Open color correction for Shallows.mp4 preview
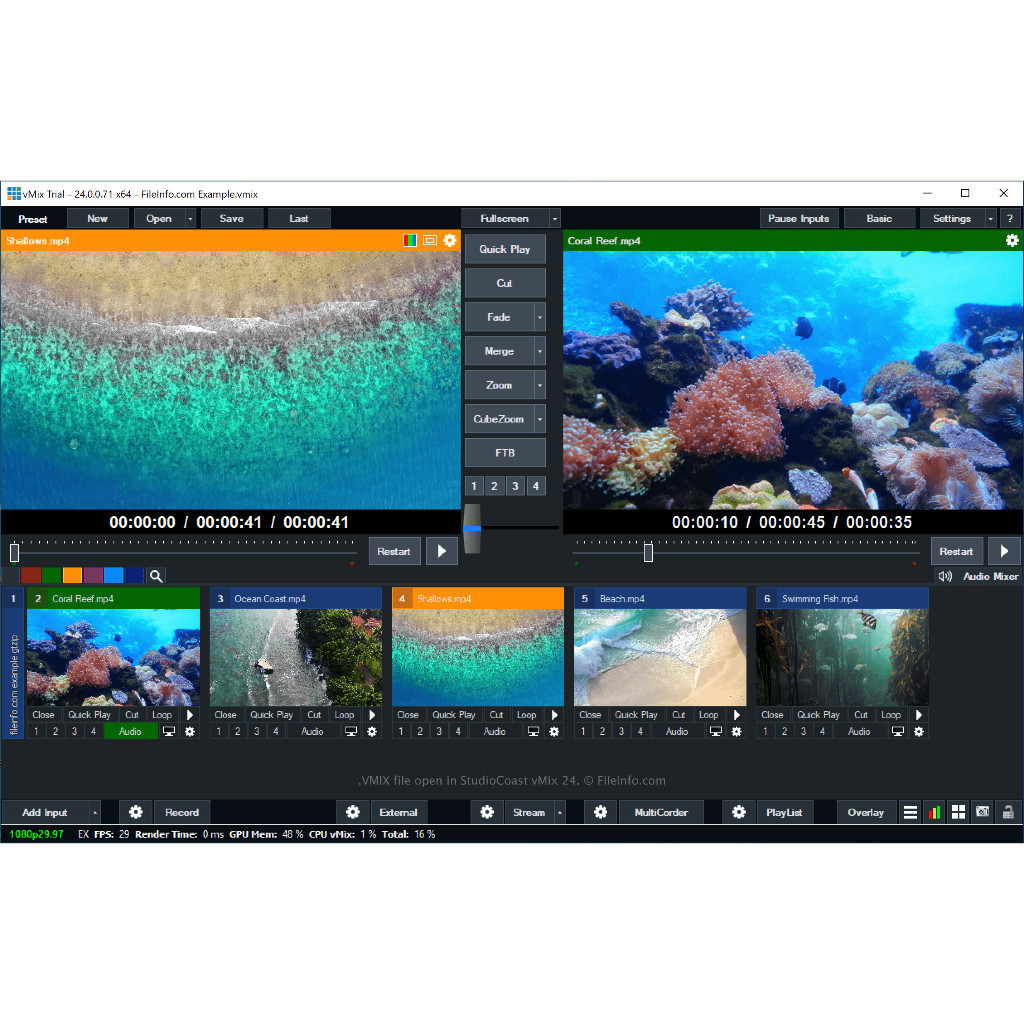 click(410, 241)
